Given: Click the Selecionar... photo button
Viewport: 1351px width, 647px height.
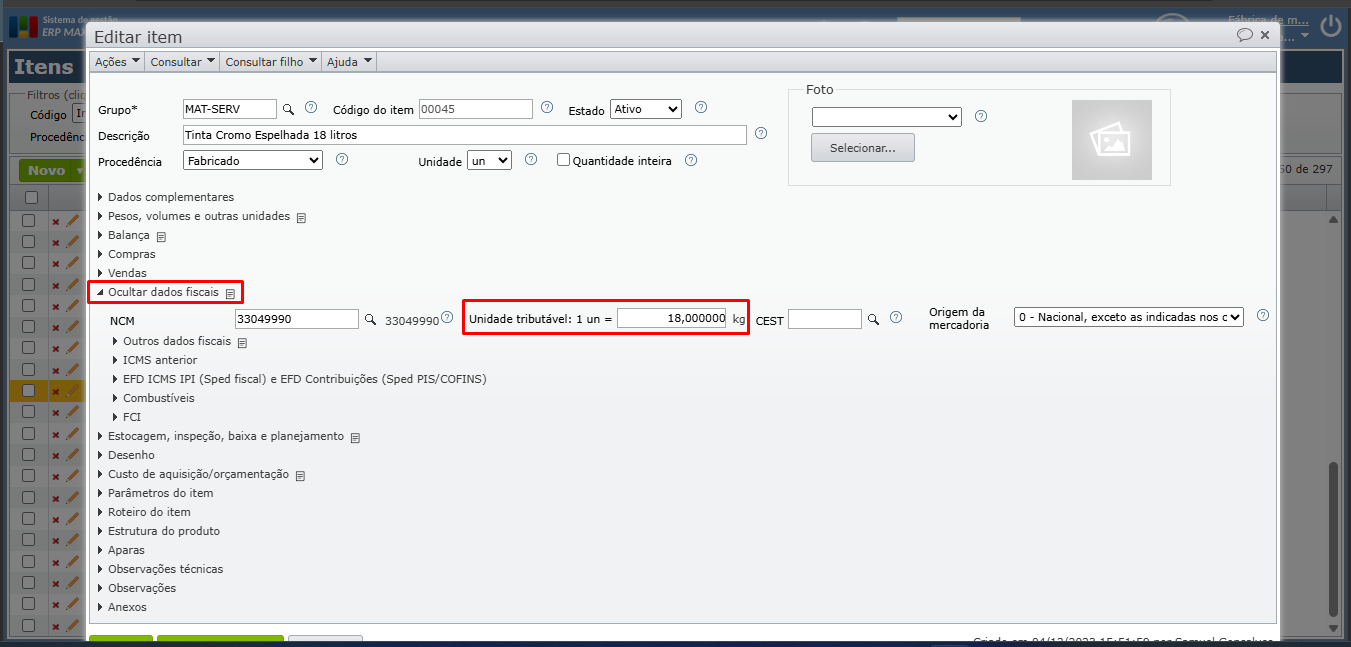Looking at the screenshot, I should pyautogui.click(x=863, y=148).
